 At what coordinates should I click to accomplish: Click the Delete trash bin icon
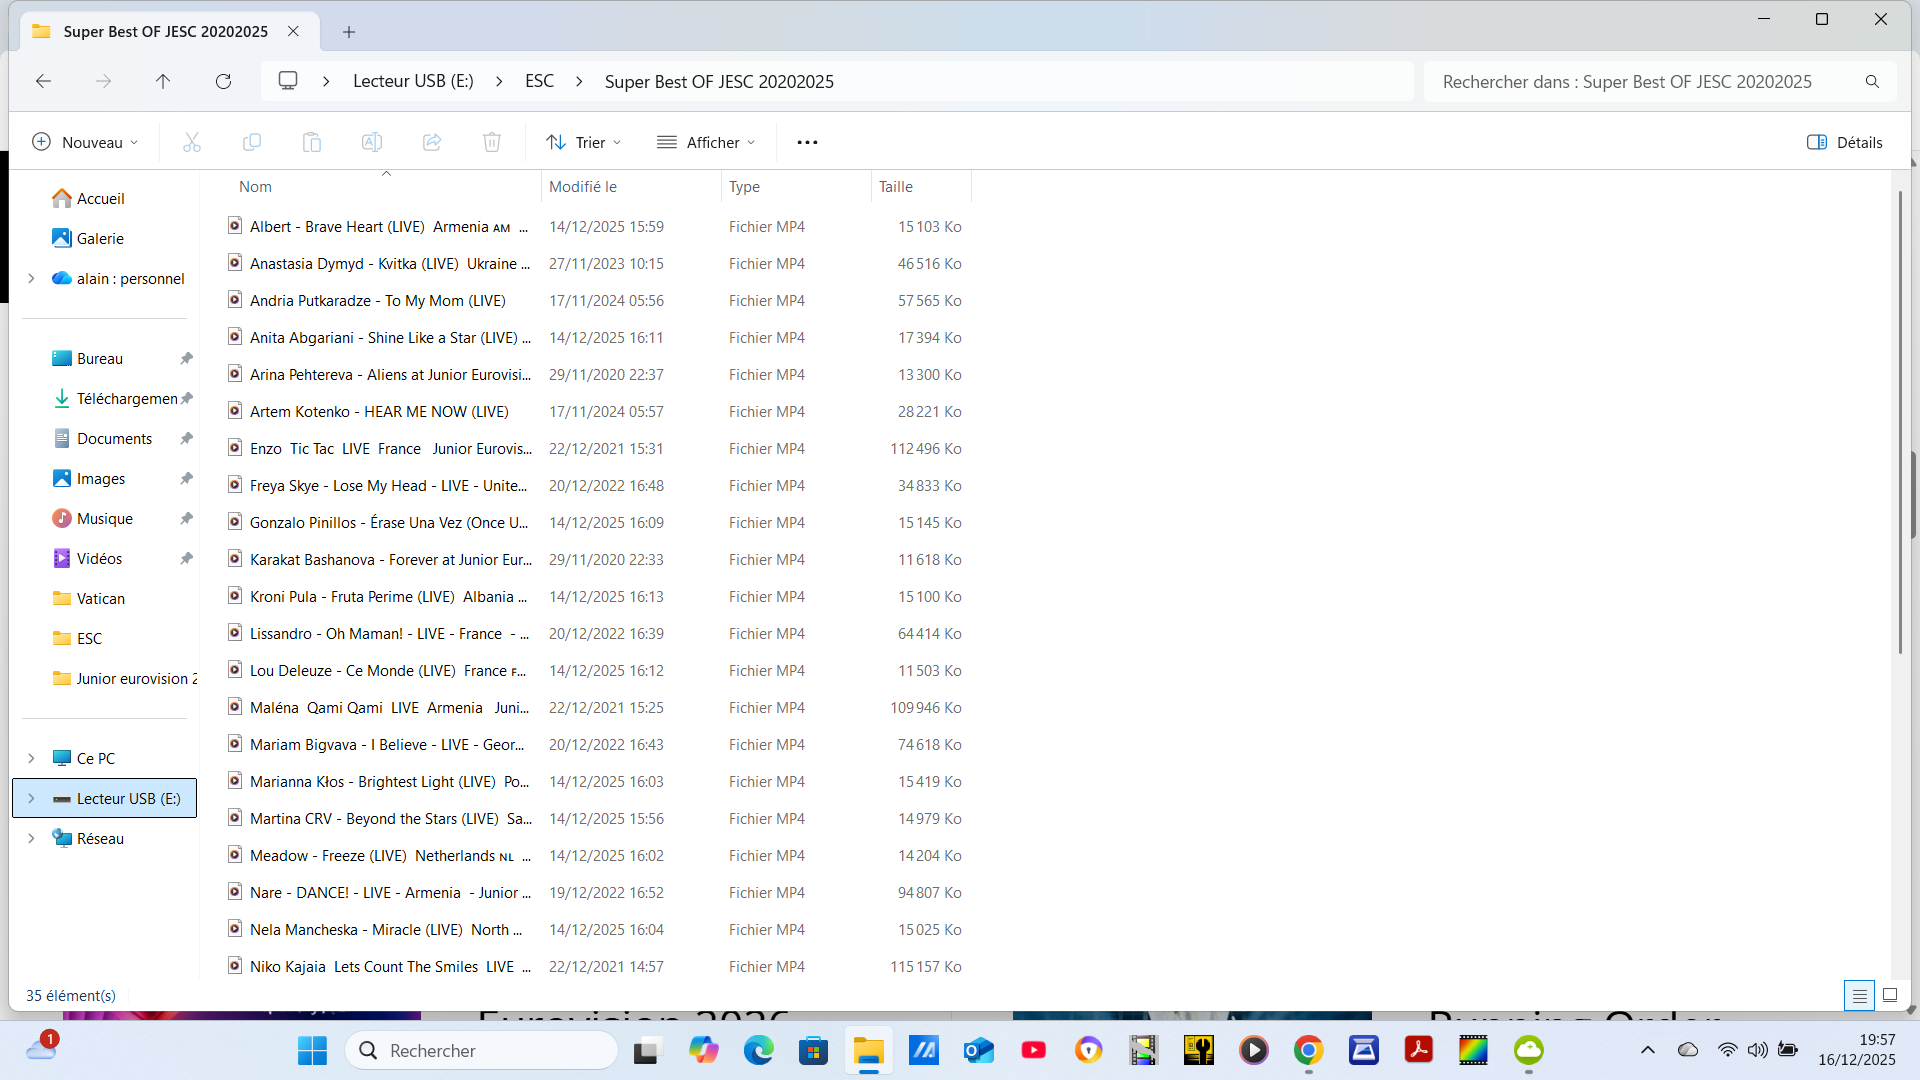492,142
